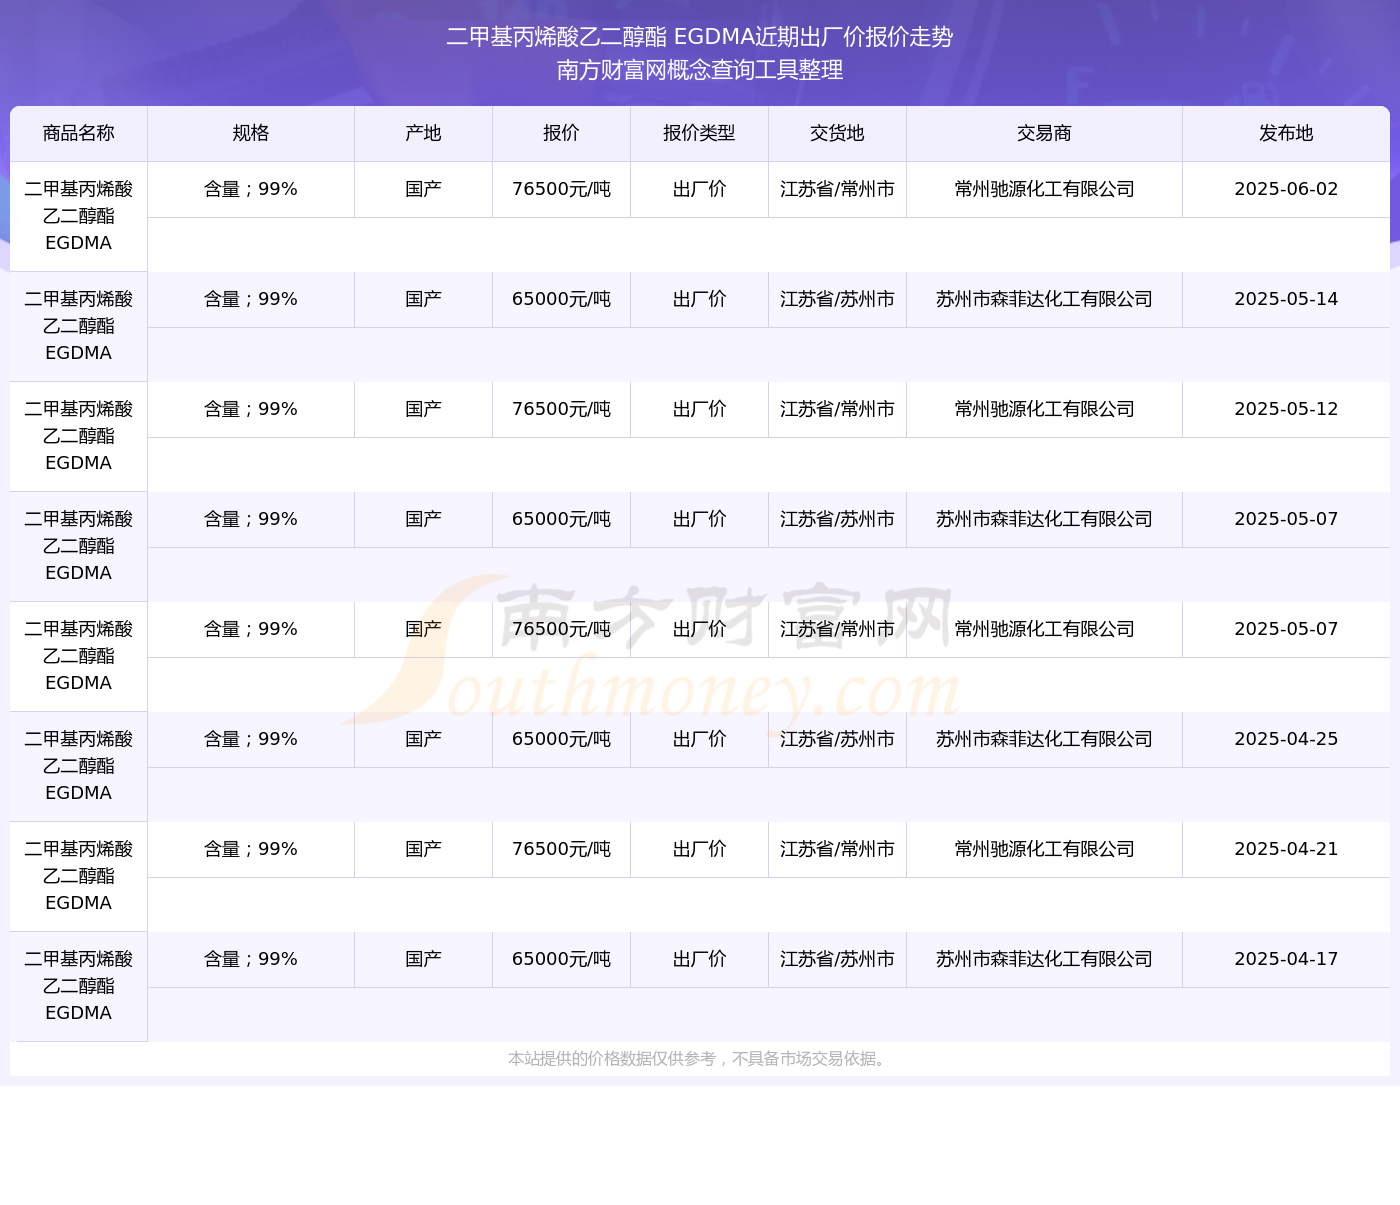The image size is (1400, 1205).
Task: Click 出厂价 in the 2025-05-14 row
Action: coord(700,299)
